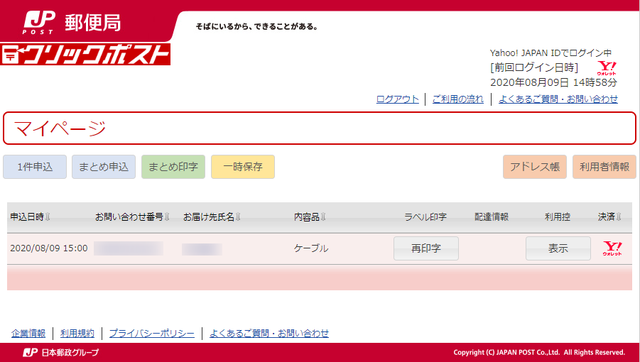Viewport: 640px width, 362px height.
Task: Open 利用者情報 user information
Action: (604, 167)
